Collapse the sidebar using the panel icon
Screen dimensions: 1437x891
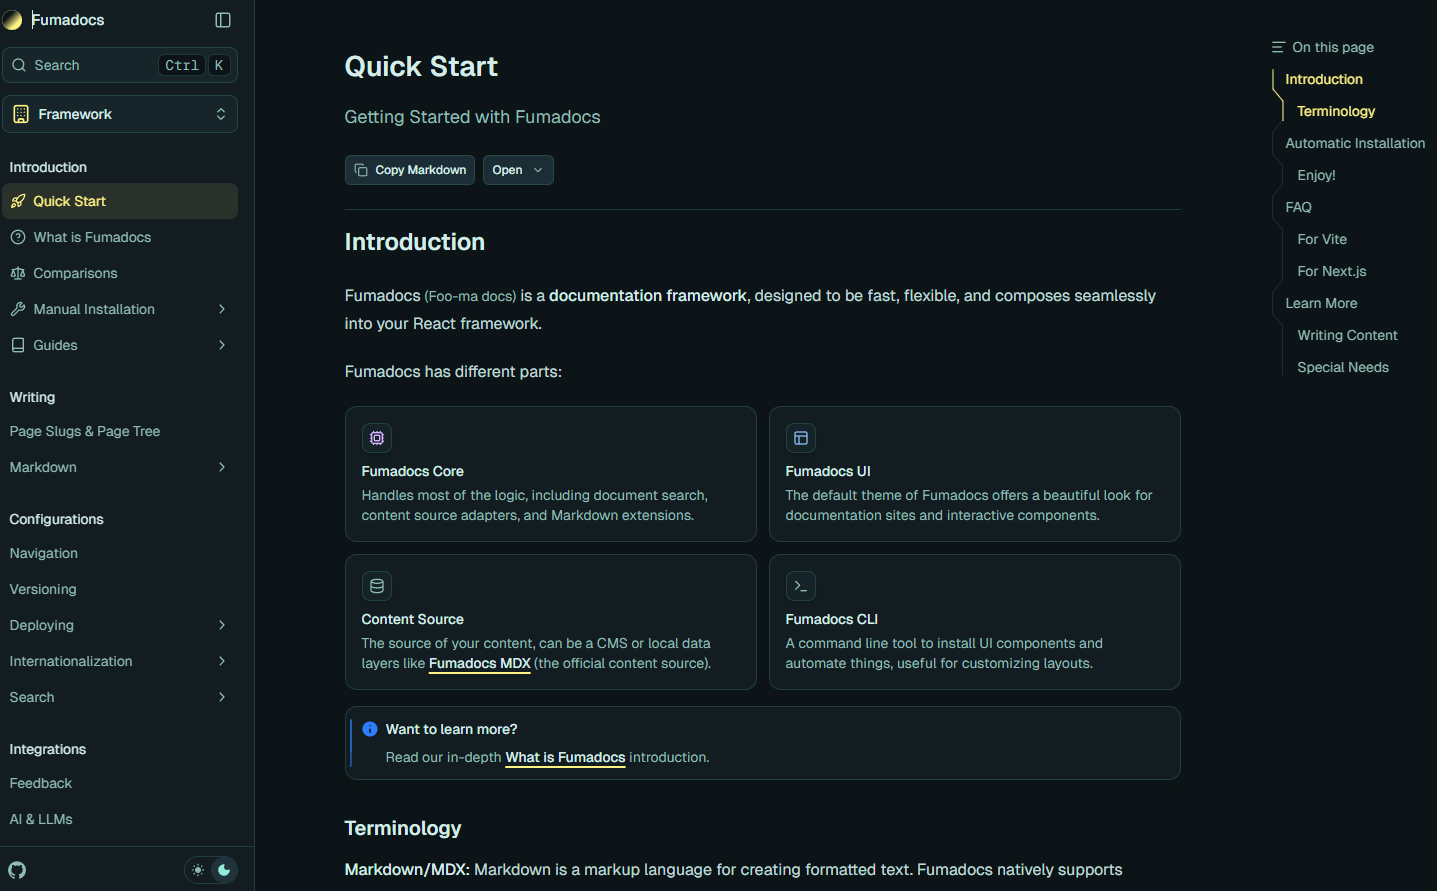[223, 20]
